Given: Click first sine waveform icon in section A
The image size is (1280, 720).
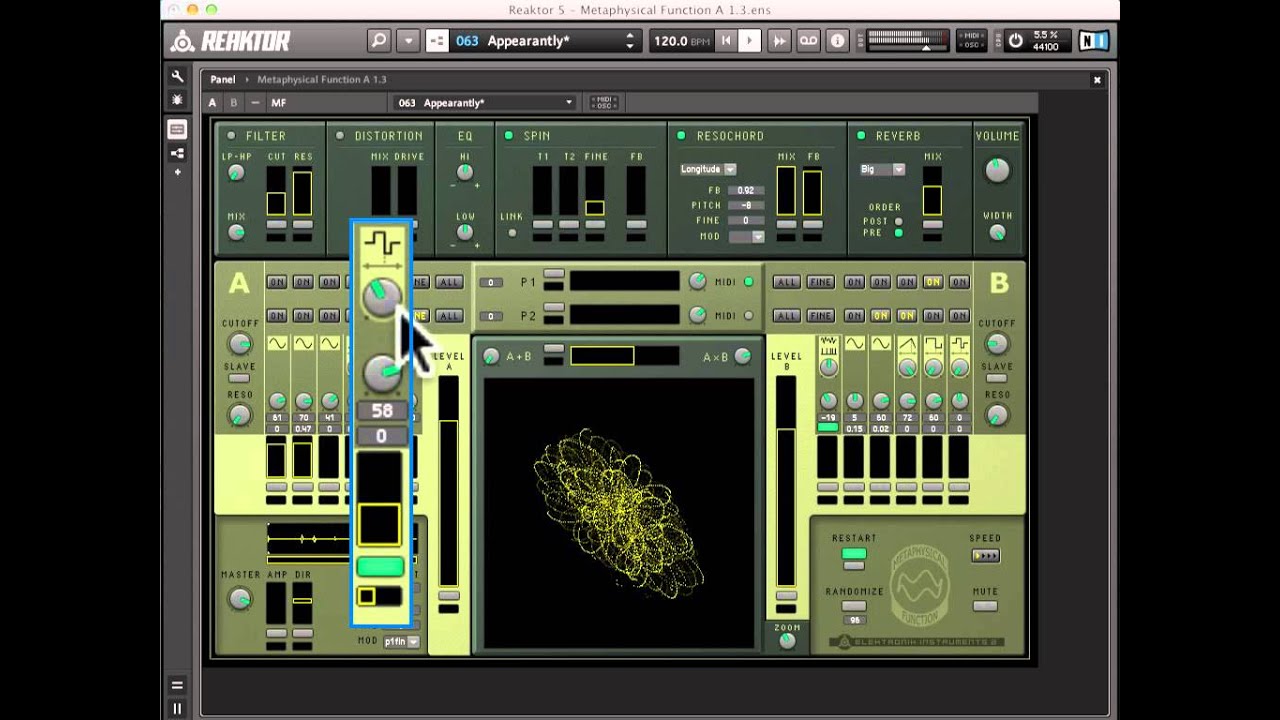Looking at the screenshot, I should [277, 344].
